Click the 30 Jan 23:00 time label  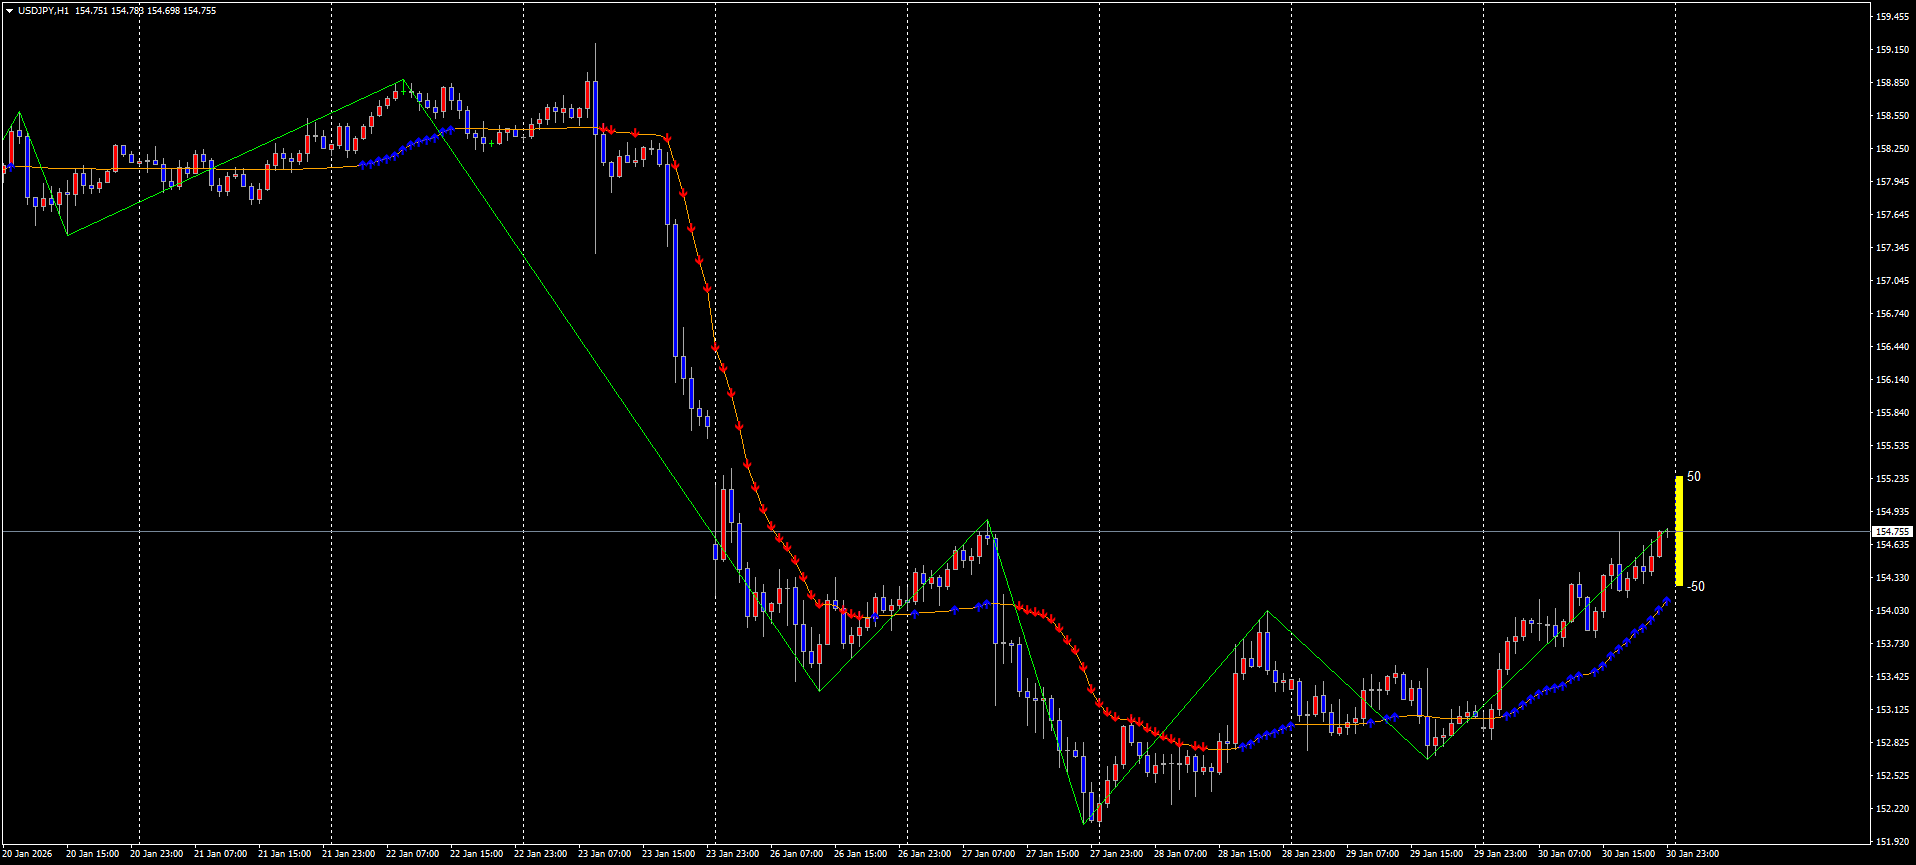pos(1691,854)
